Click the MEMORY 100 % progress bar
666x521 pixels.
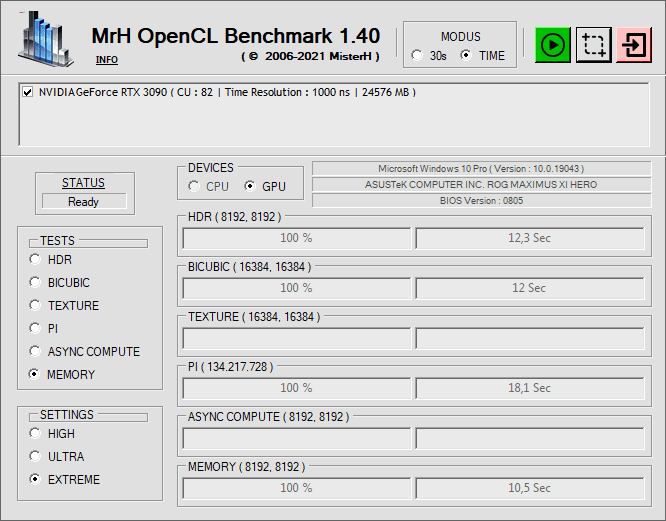pos(296,488)
